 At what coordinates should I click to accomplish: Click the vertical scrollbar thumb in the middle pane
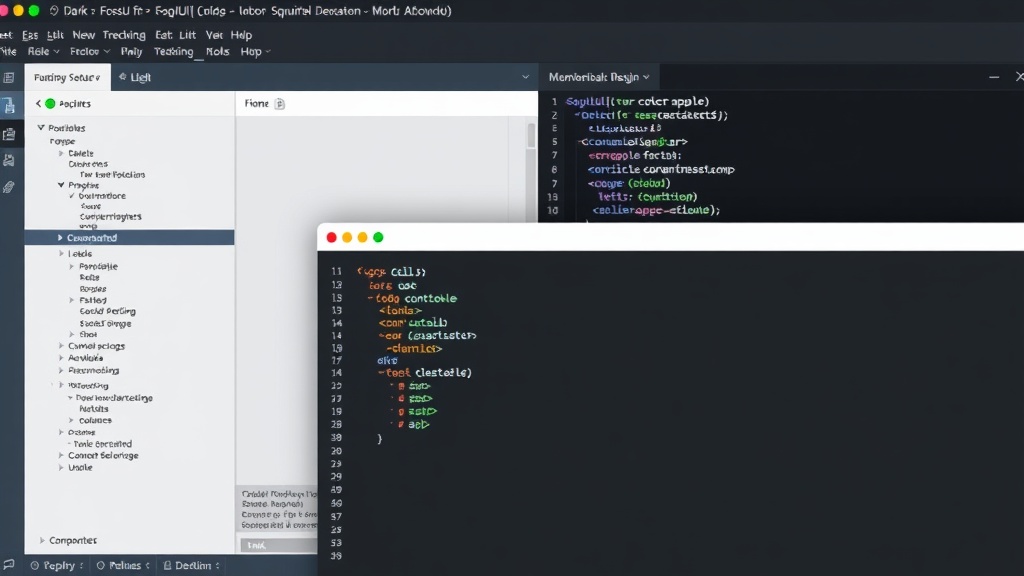point(531,135)
